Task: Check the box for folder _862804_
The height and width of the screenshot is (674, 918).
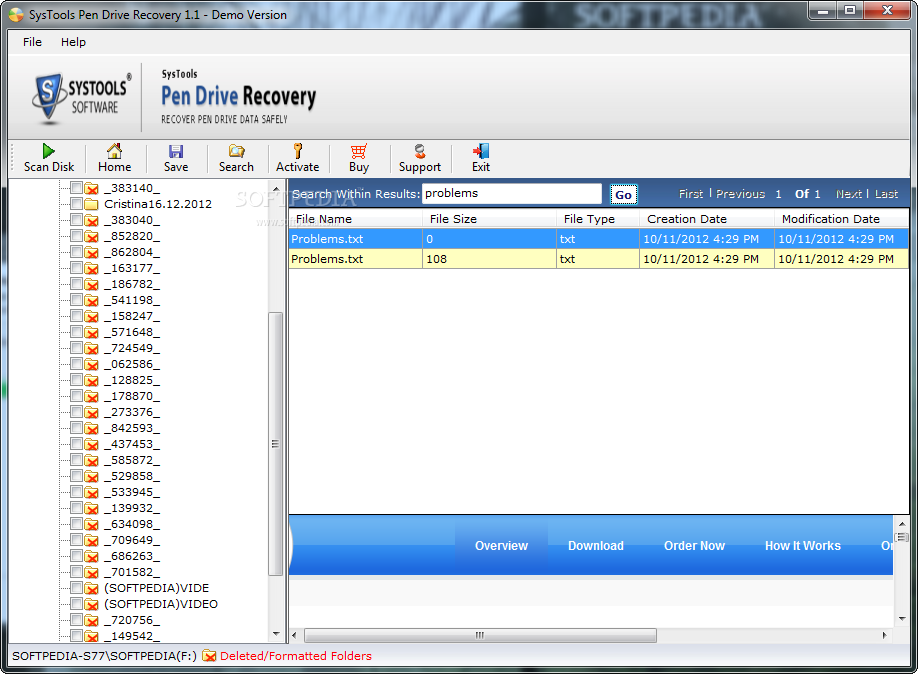Action: 76,252
